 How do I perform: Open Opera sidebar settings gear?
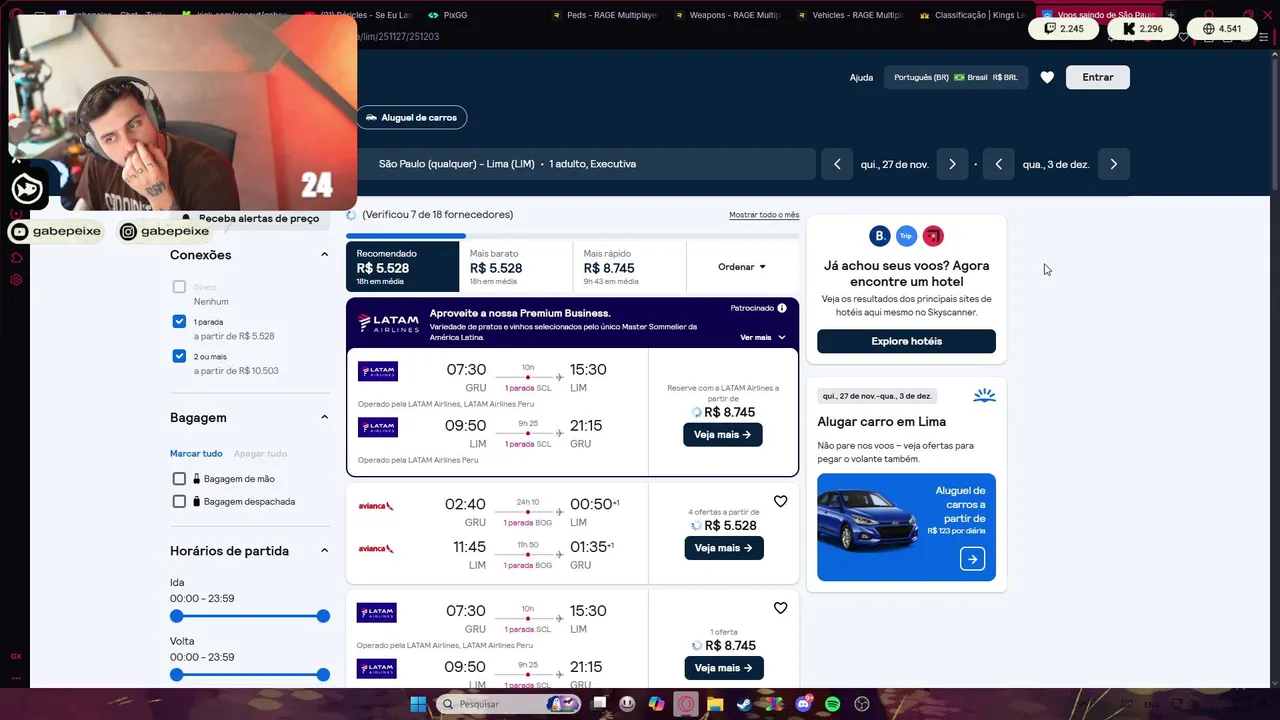(x=16, y=280)
